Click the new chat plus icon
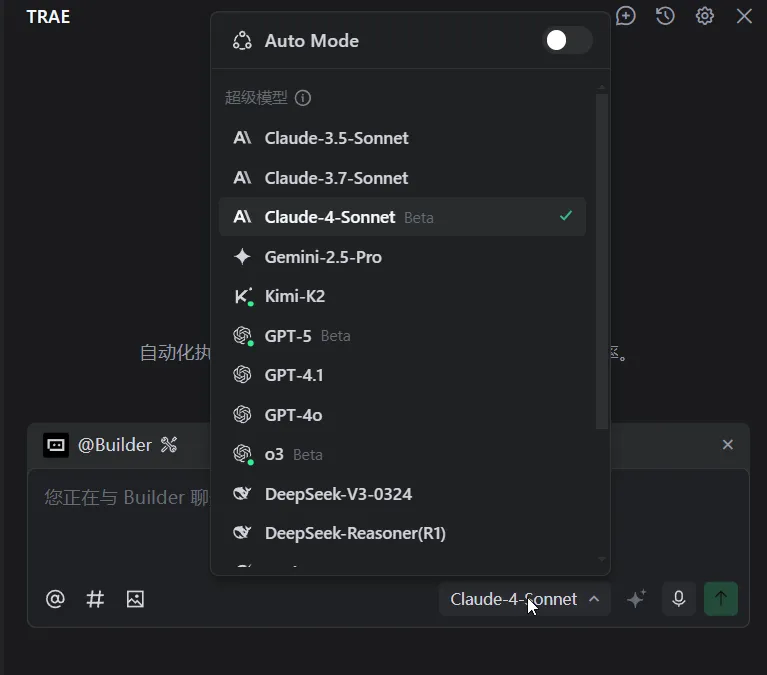Screen dimensions: 767x675 click(626, 16)
